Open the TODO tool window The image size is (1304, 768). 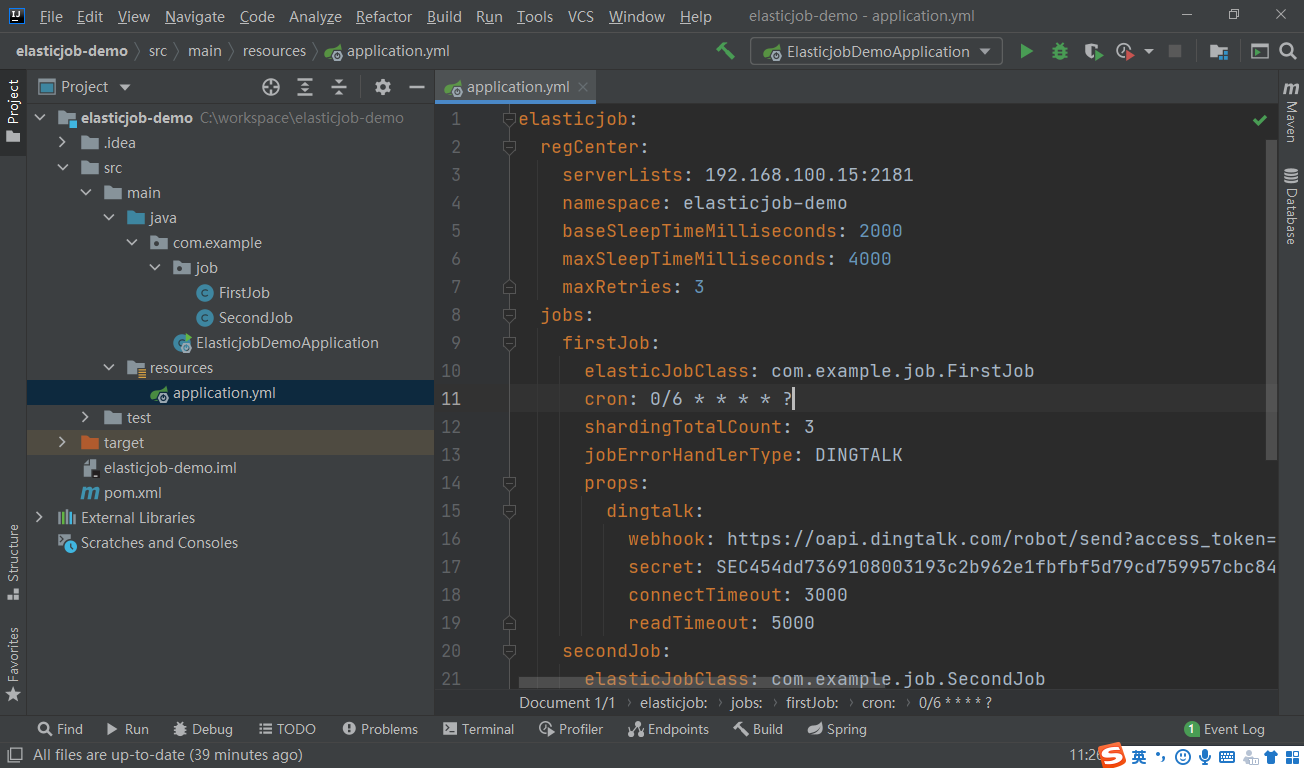[x=287, y=729]
